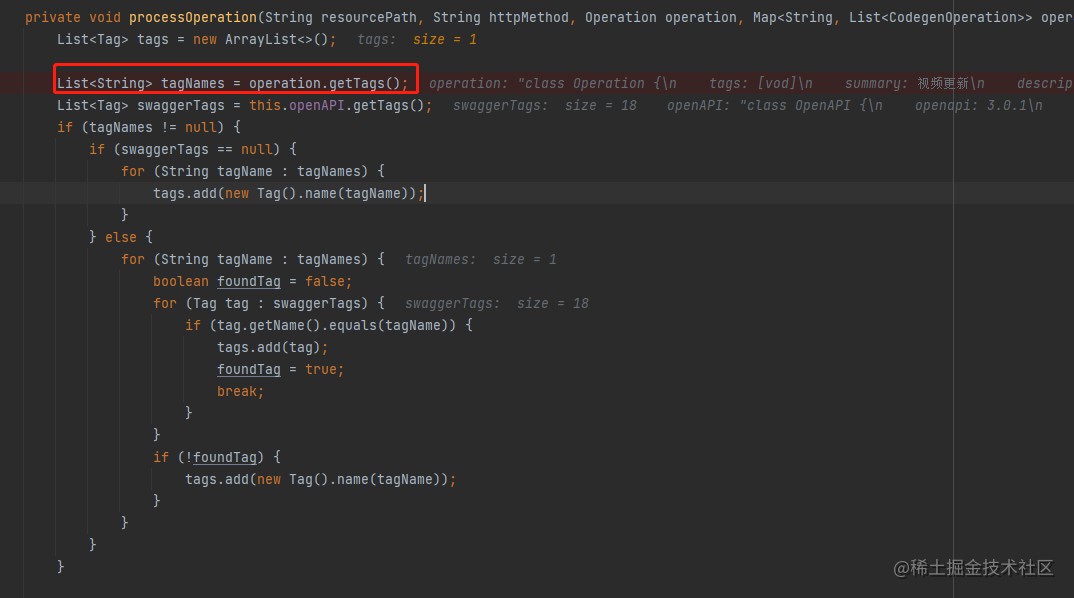Click the else keyword in the branch
Image resolution: width=1074 pixels, height=598 pixels.
click(x=120, y=237)
